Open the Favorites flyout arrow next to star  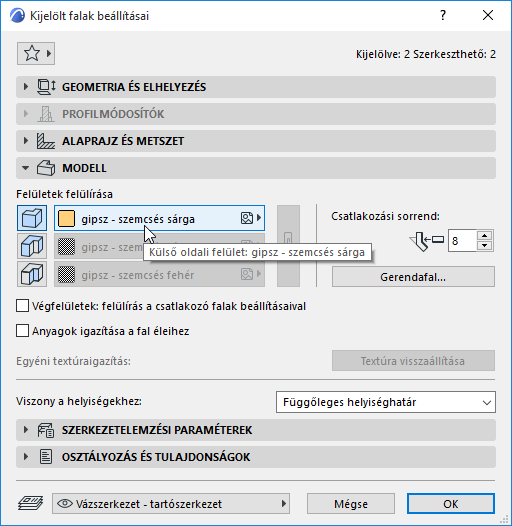pos(49,53)
